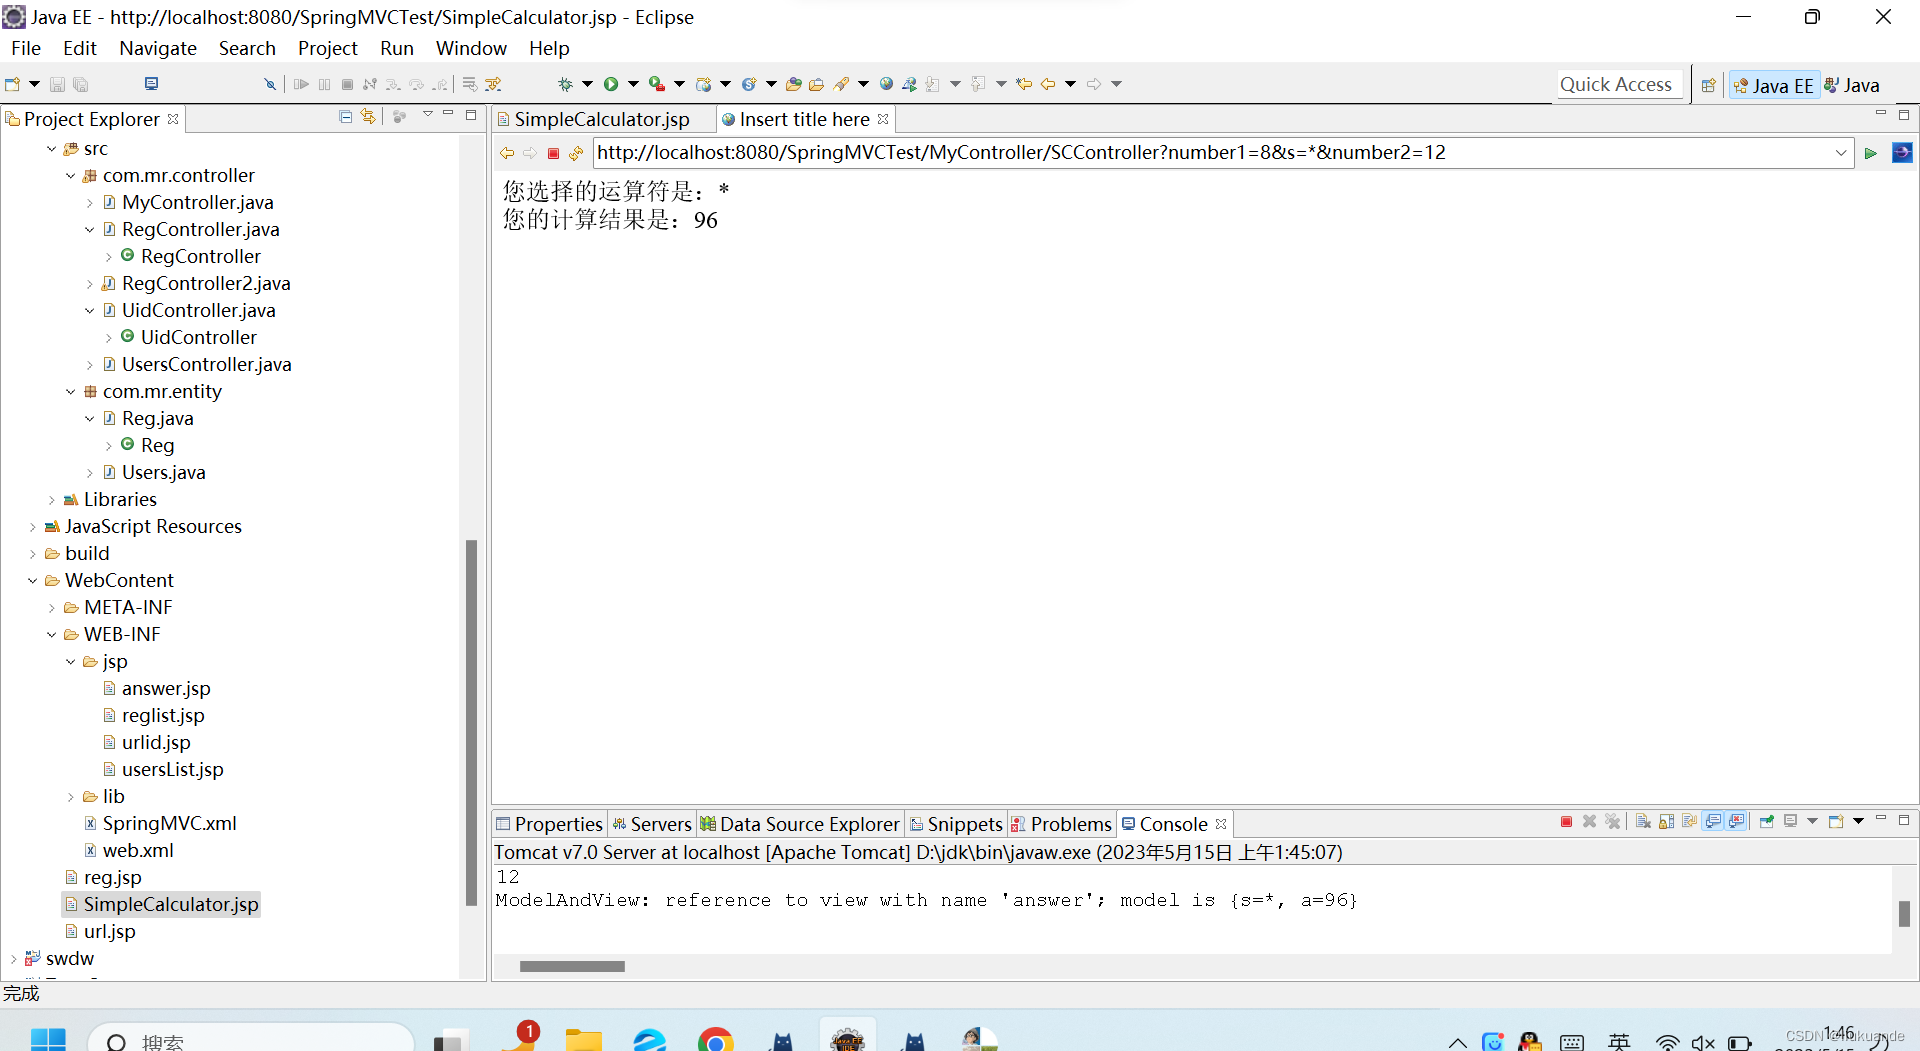Toggle Show Console on standard output change
Viewport: 1920px width, 1051px height.
(1713, 821)
